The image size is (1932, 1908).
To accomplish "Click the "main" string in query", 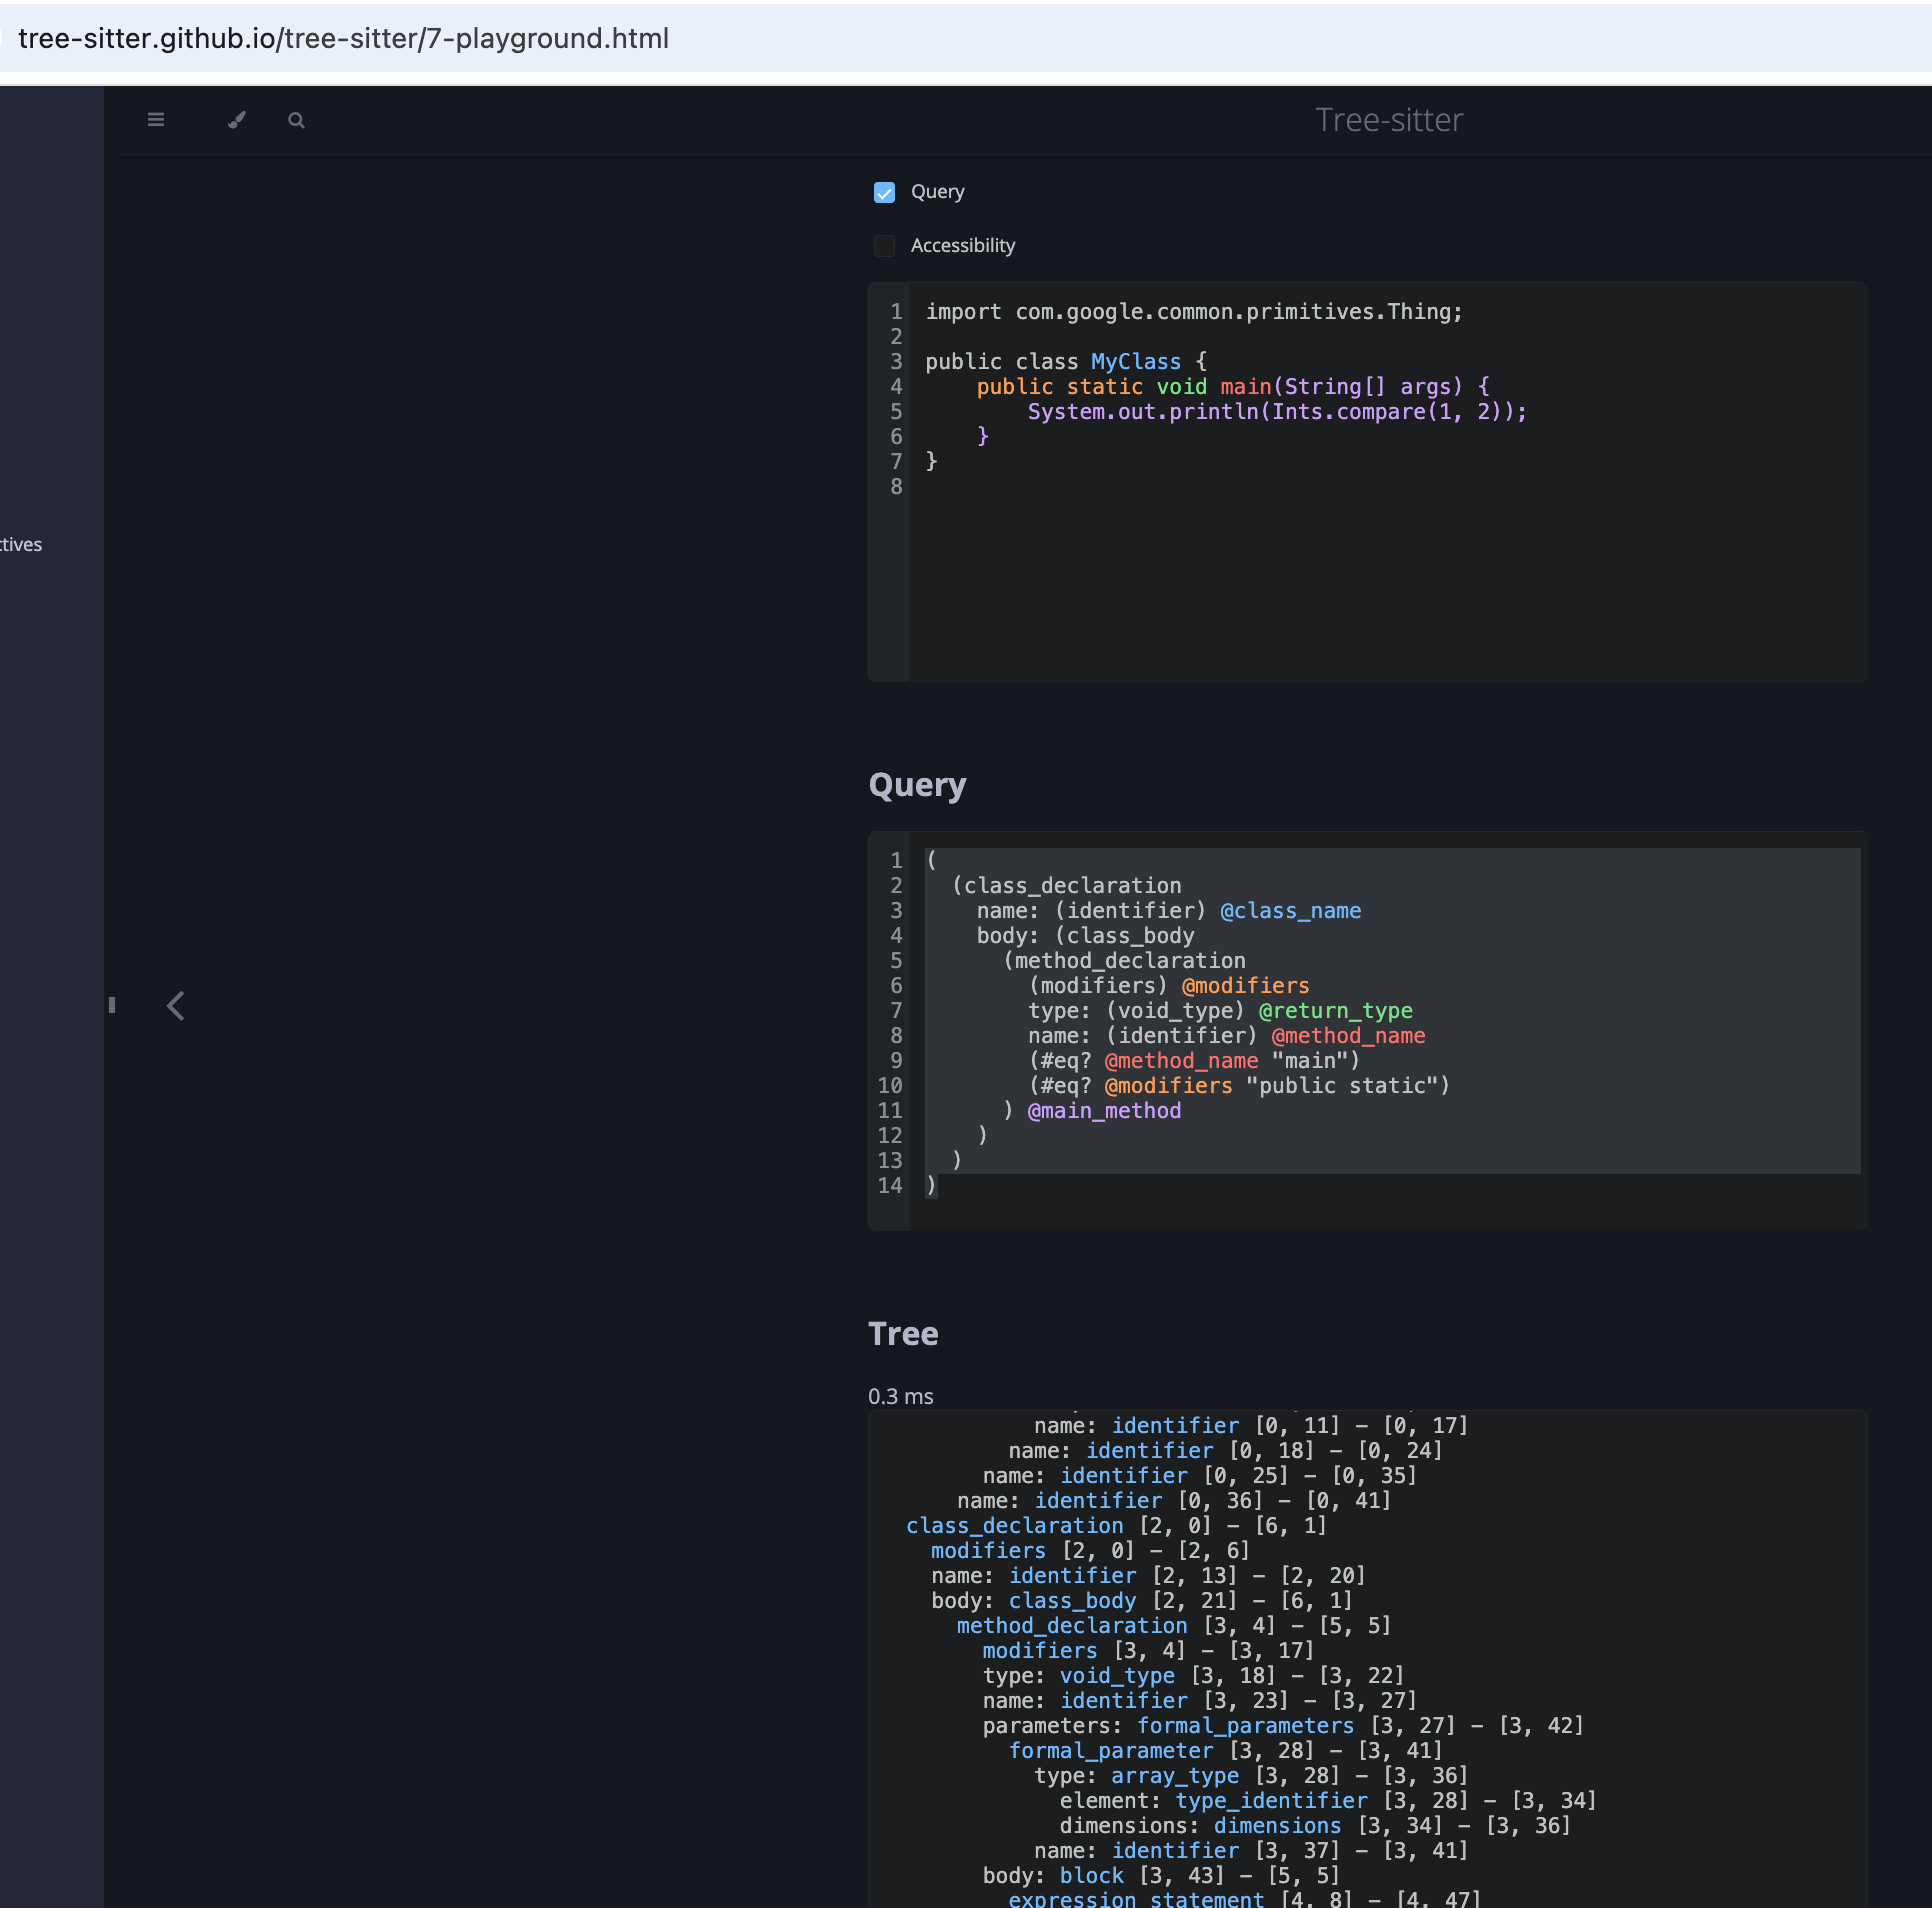I will point(1309,1061).
